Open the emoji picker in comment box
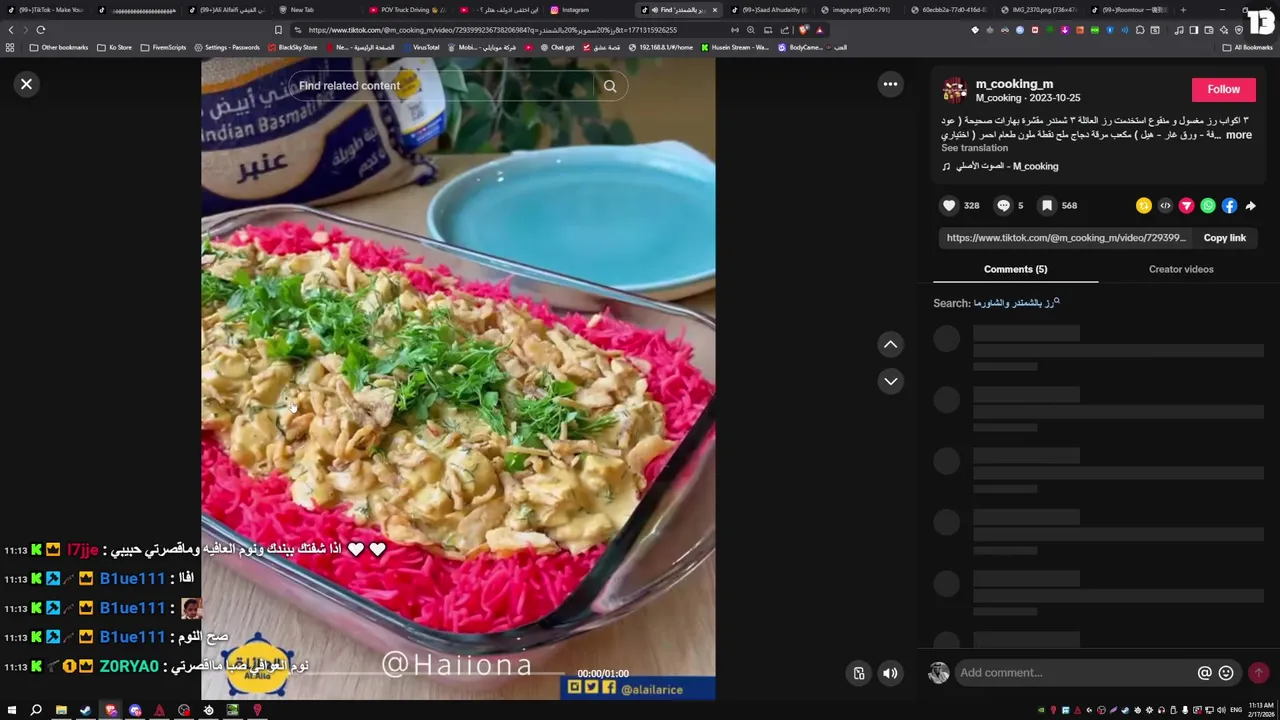Screen dimensions: 1280x720 (1226, 673)
